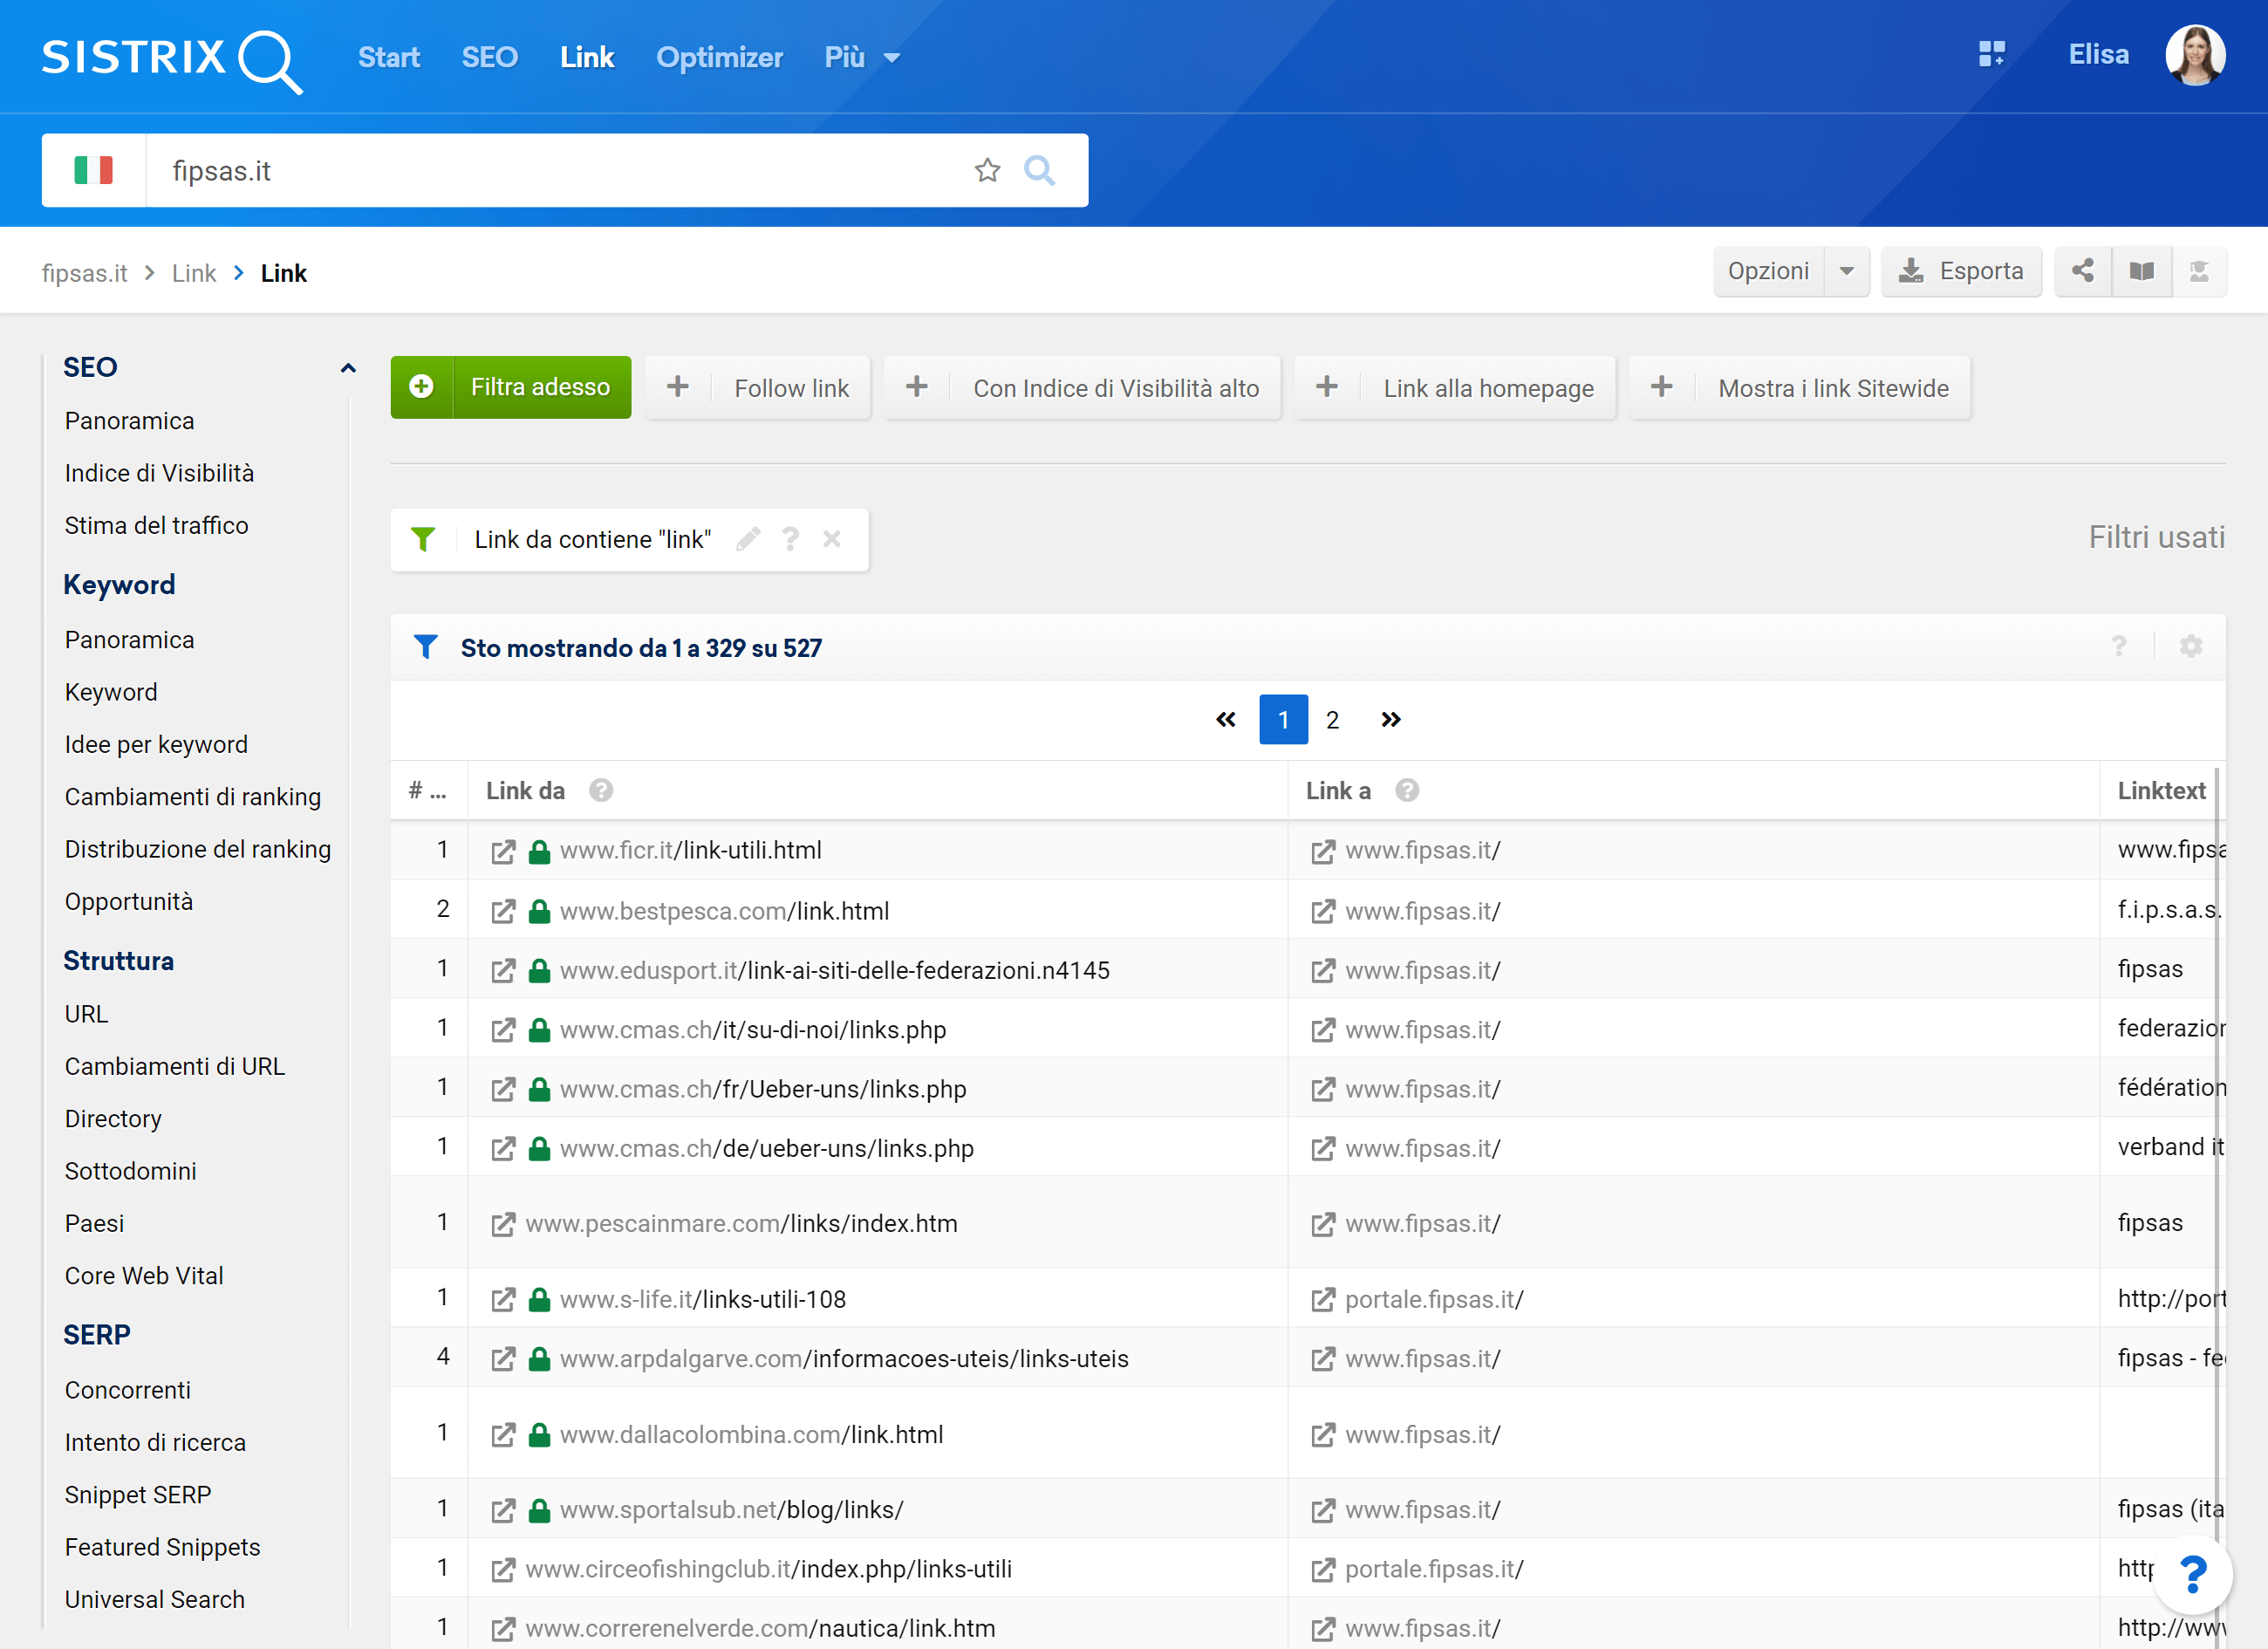The image size is (2268, 1649).
Task: Add 'Con Indice di Visibilità alto' filter
Action: (x=1083, y=388)
